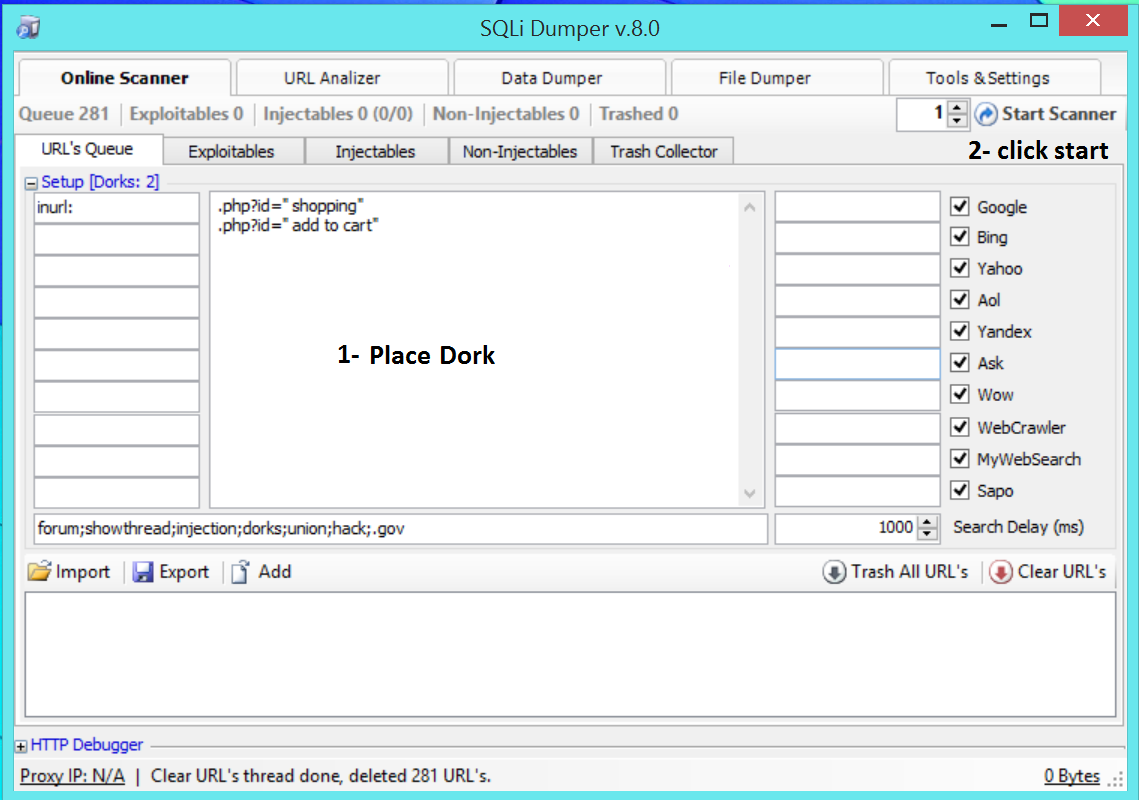This screenshot has height=800, width=1139.
Task: Click the 0 Bytes status link
Action: (1071, 776)
